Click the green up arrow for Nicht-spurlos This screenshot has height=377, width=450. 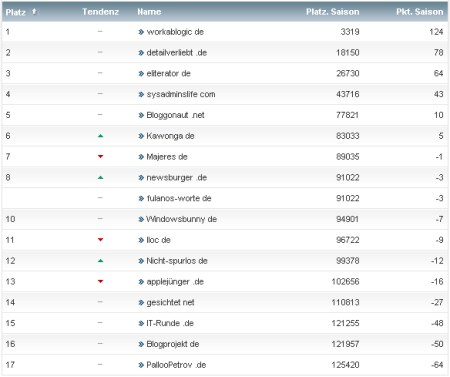100,261
